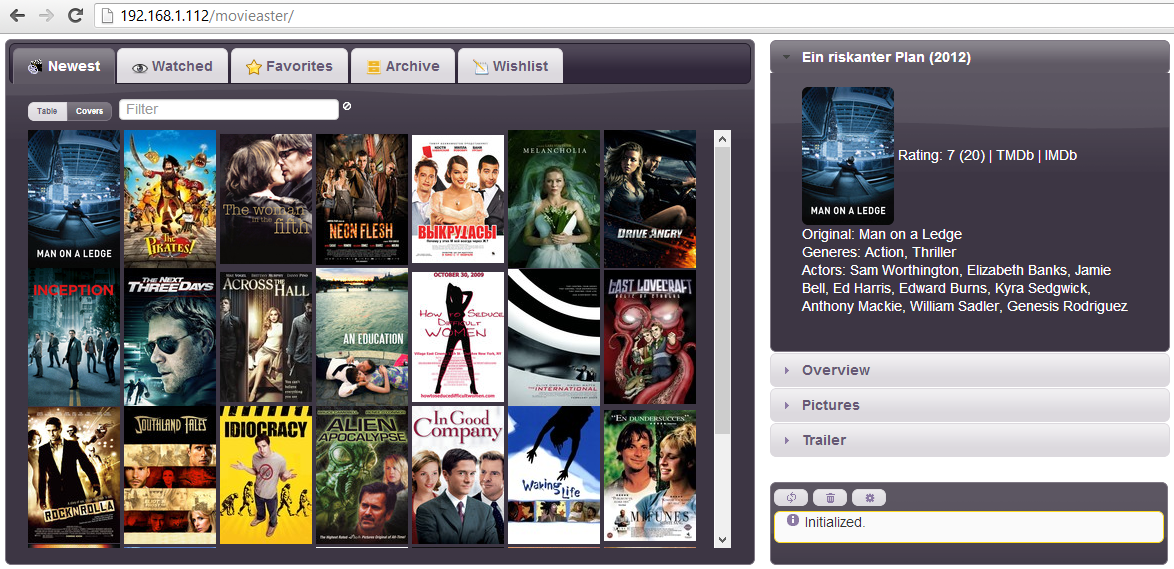
Task: Click the Actors list text
Action: click(x=964, y=288)
